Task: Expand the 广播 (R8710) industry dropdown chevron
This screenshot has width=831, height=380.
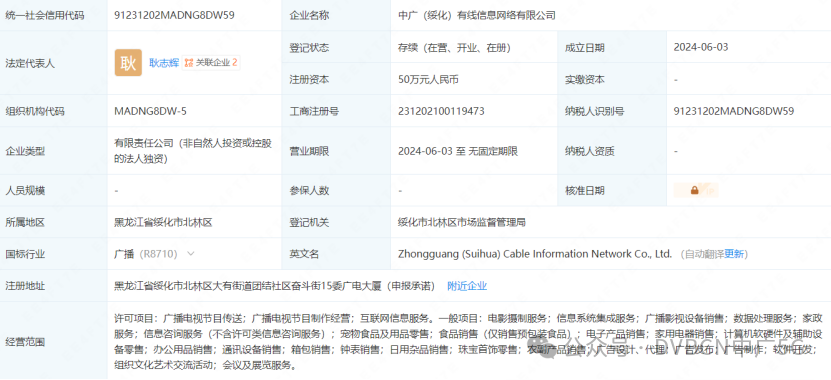Action: pos(191,254)
